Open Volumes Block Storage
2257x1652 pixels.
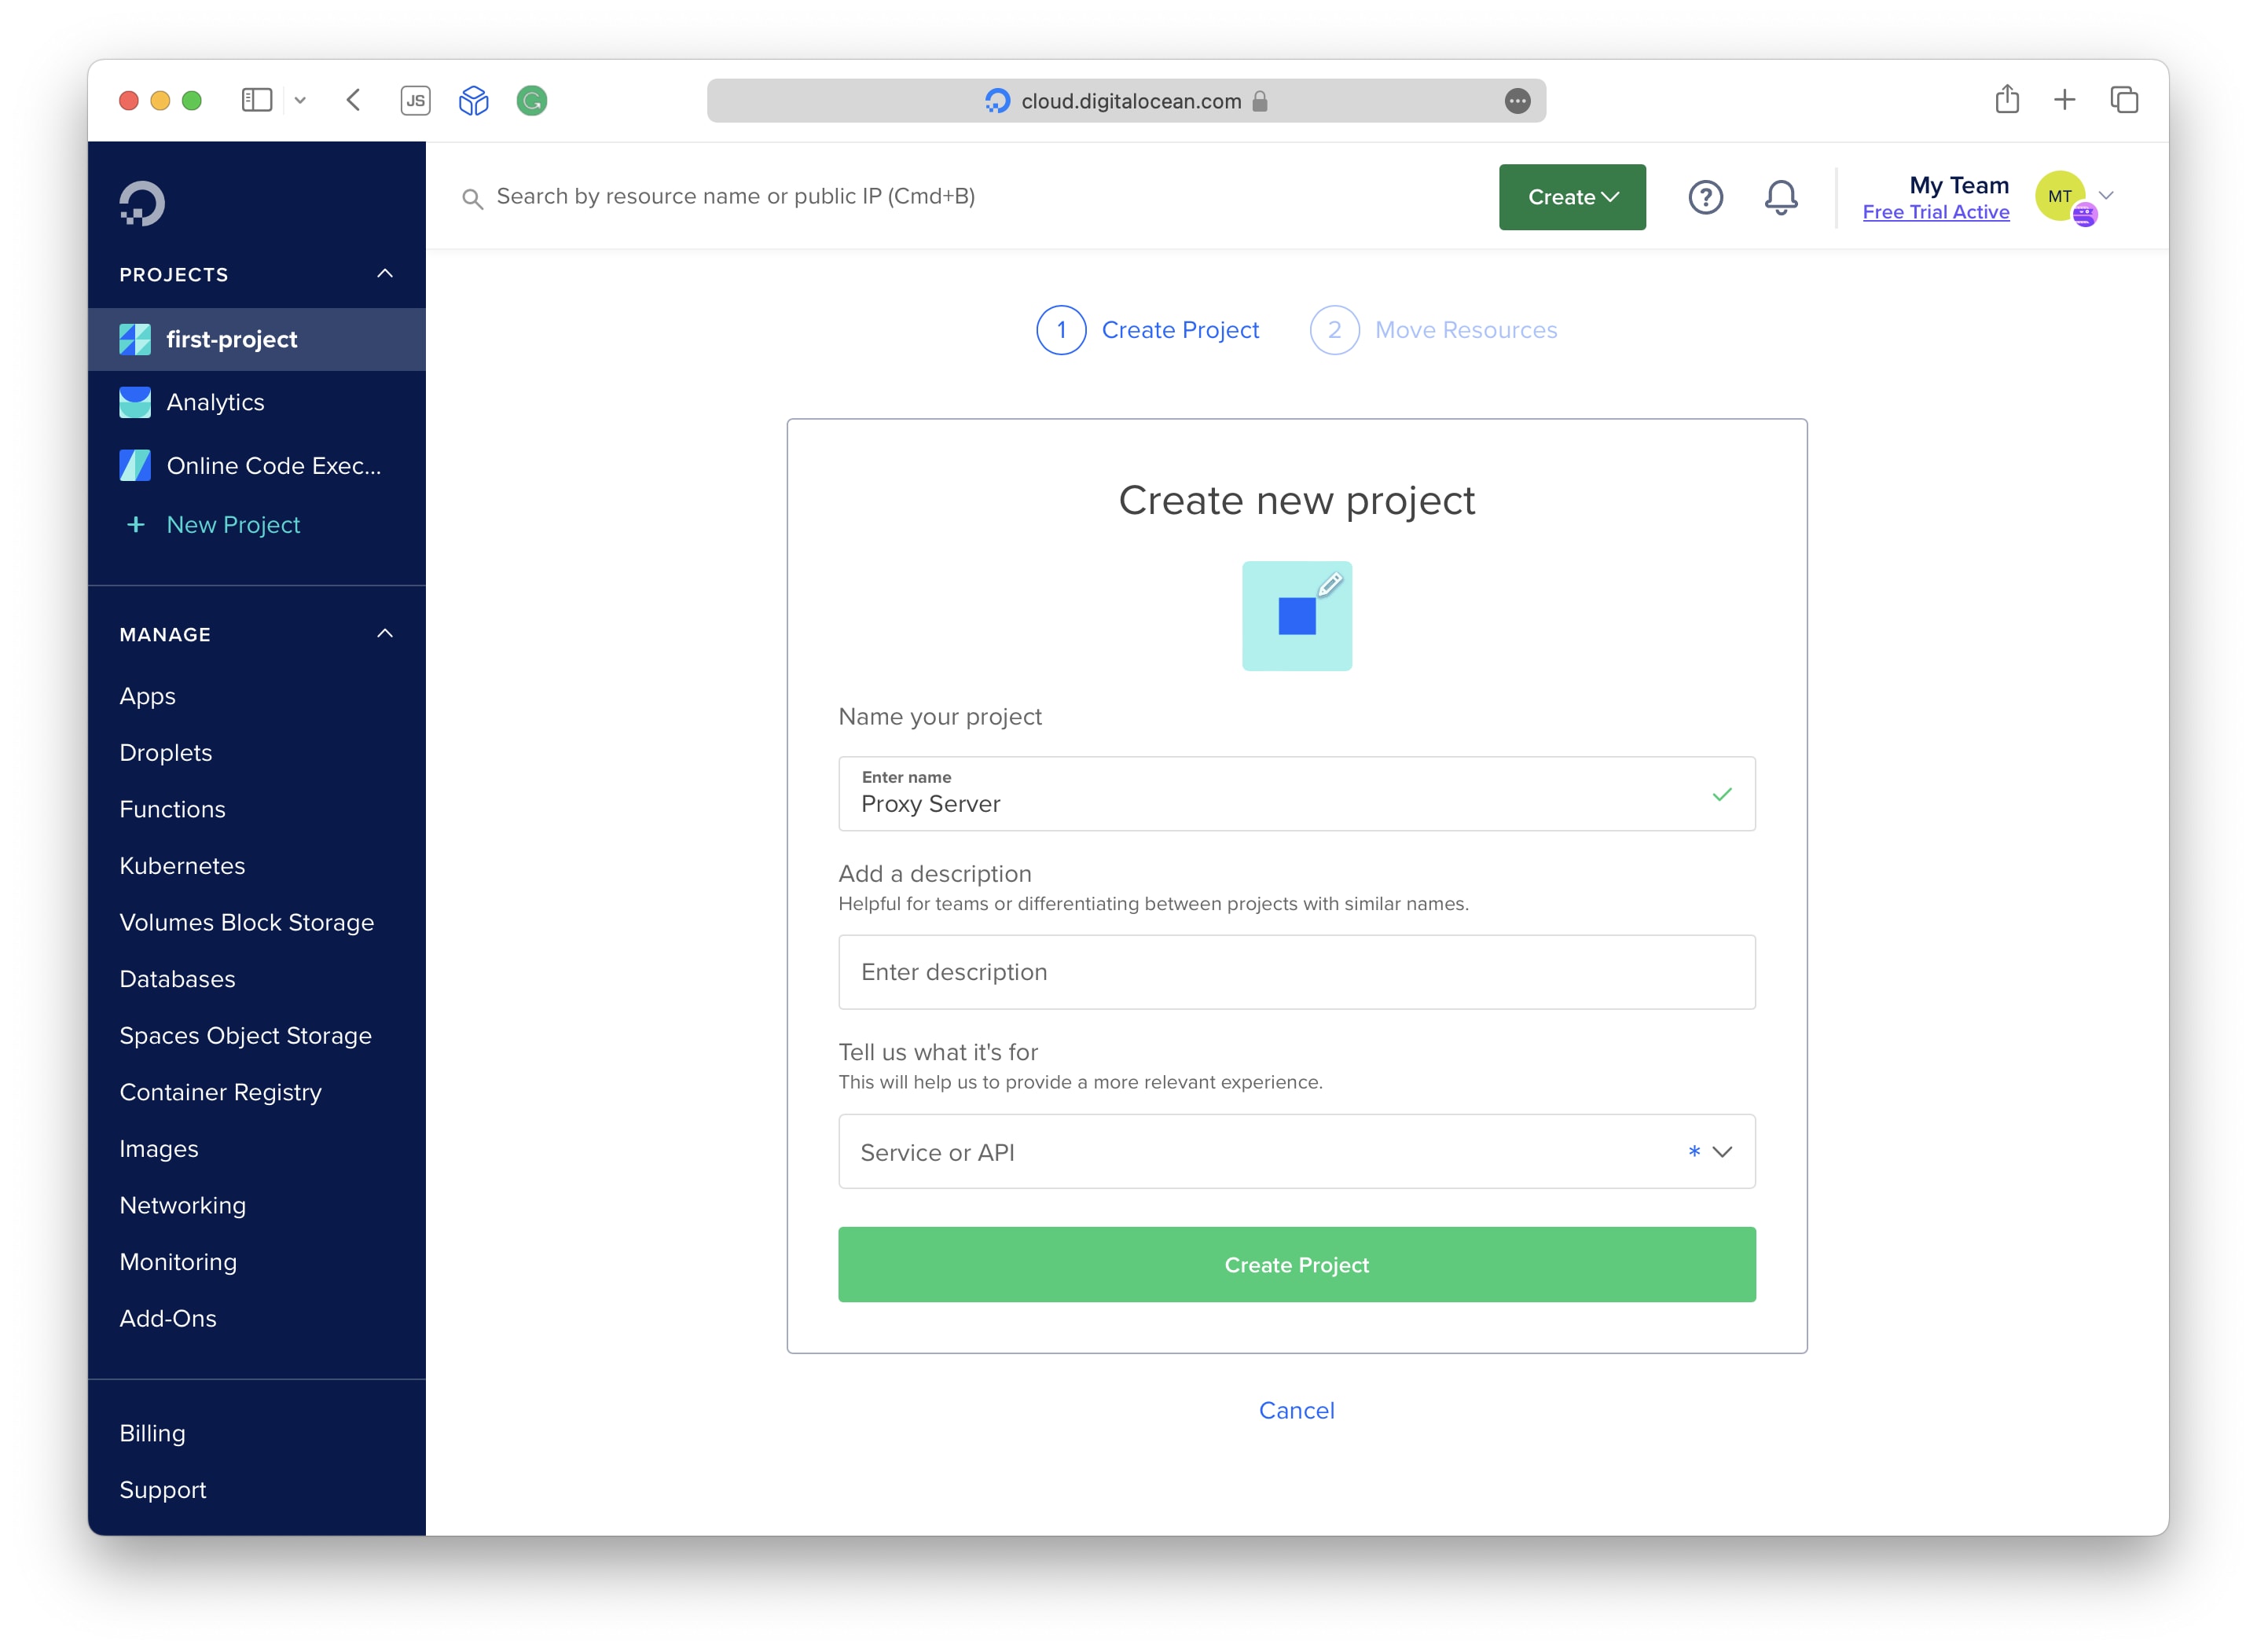[x=247, y=922]
